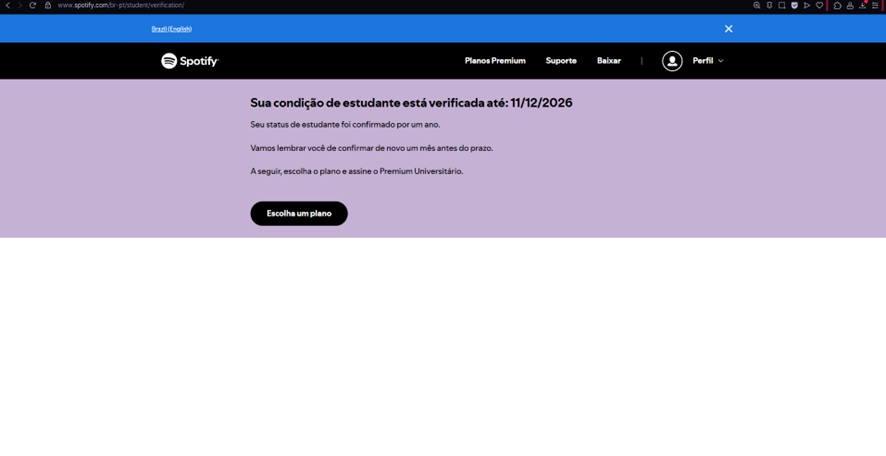Screen dimensions: 886x456
Task: Click the play-arrow send icon in toolbar
Action: coord(807,5)
